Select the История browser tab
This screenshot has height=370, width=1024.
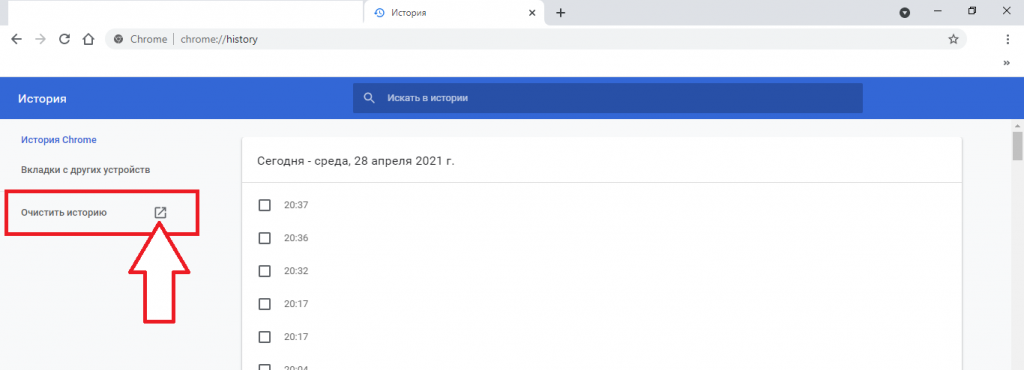(x=454, y=13)
